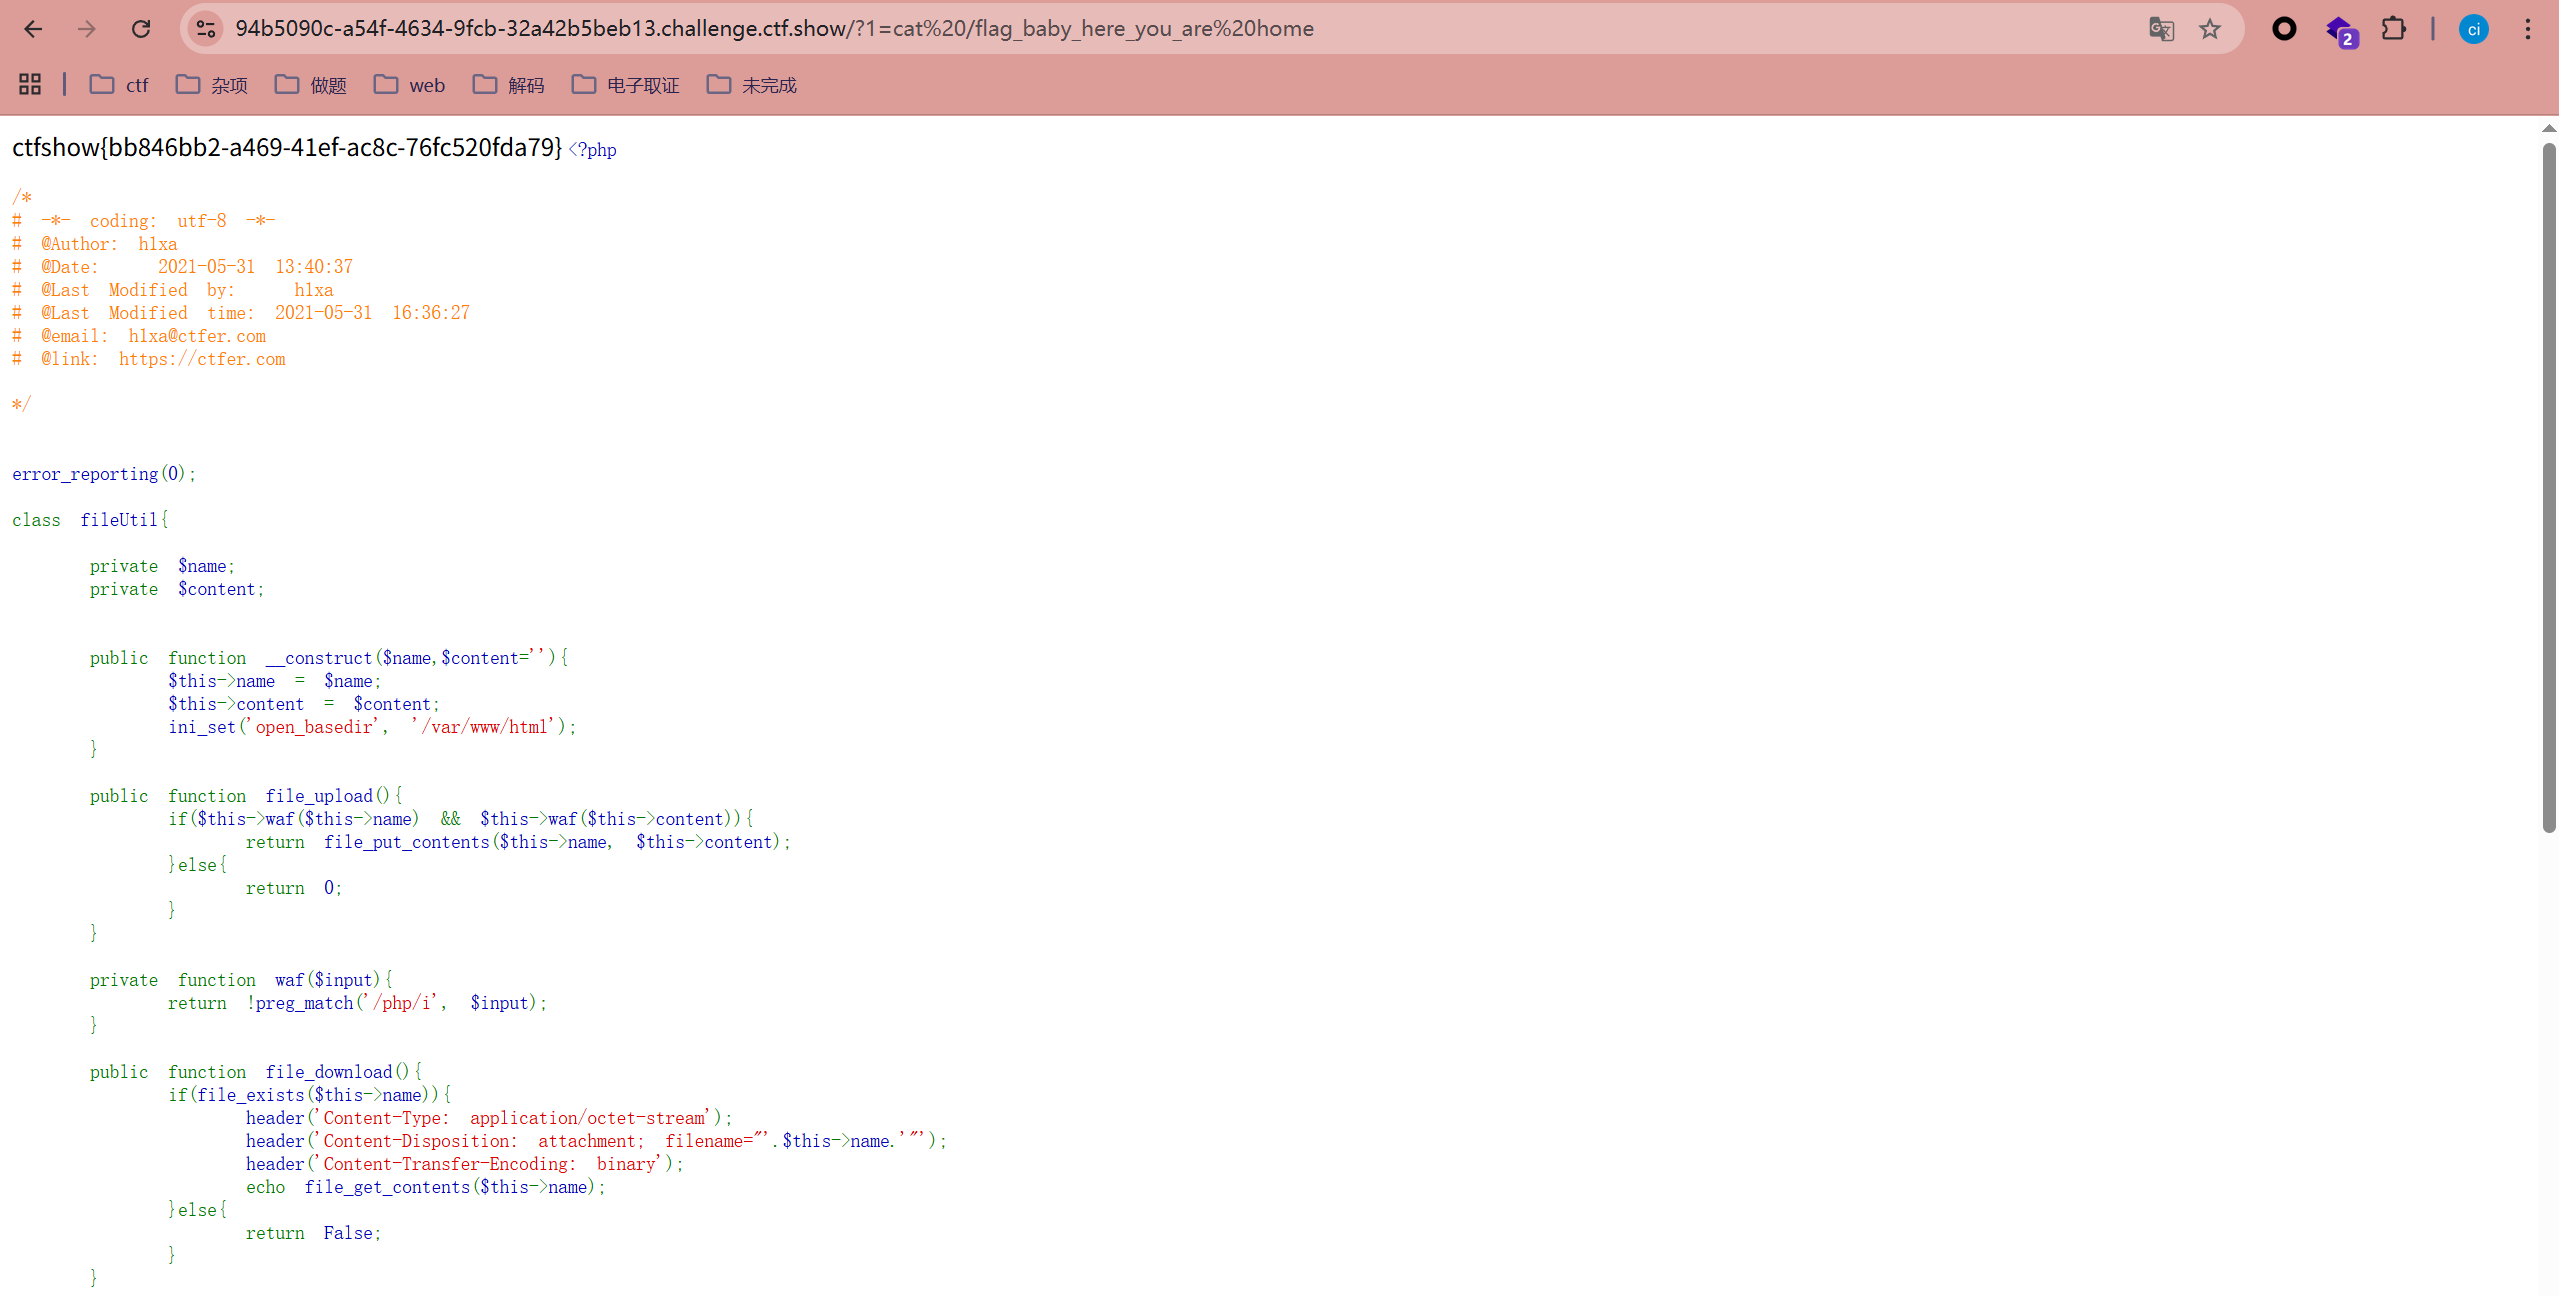Open the web bookmark folder
2559x1296 pixels.
(x=410, y=85)
